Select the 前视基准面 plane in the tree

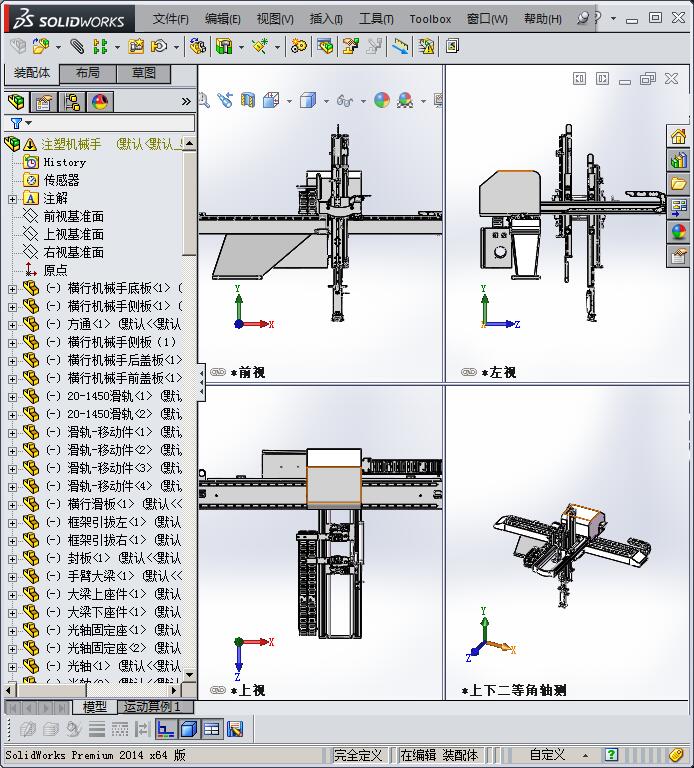click(73, 216)
